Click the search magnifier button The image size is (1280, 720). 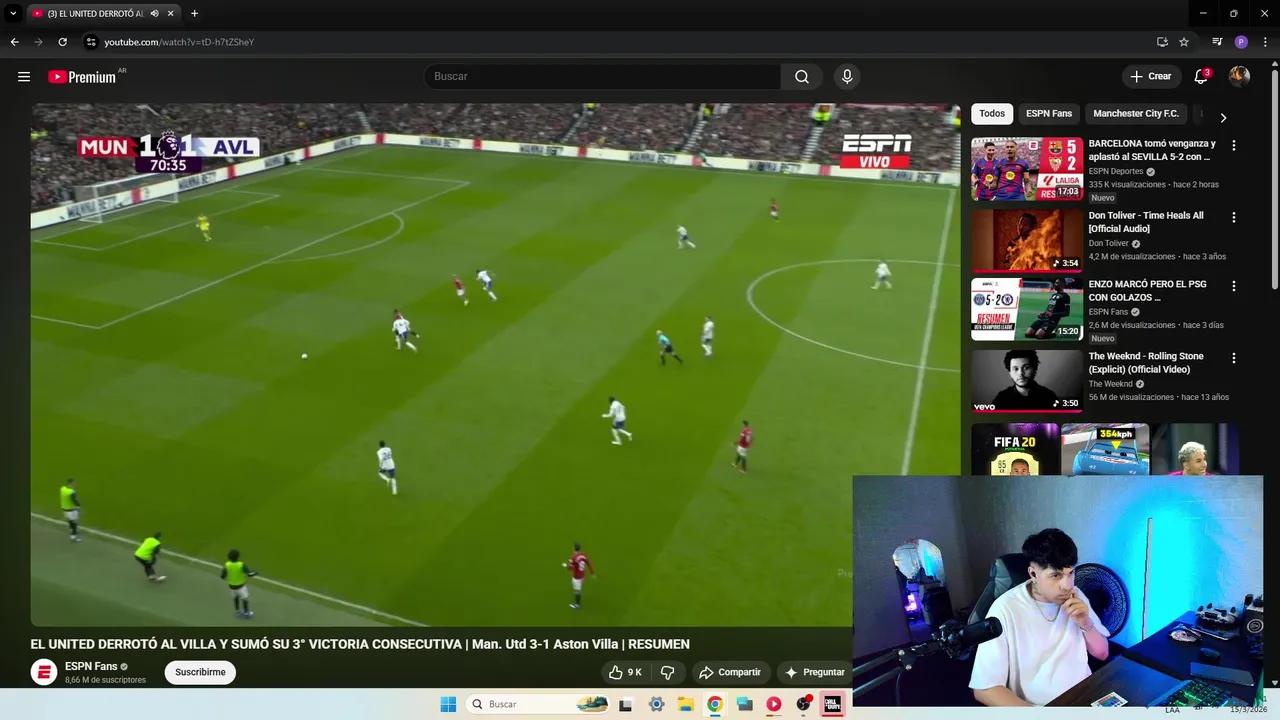tap(802, 77)
